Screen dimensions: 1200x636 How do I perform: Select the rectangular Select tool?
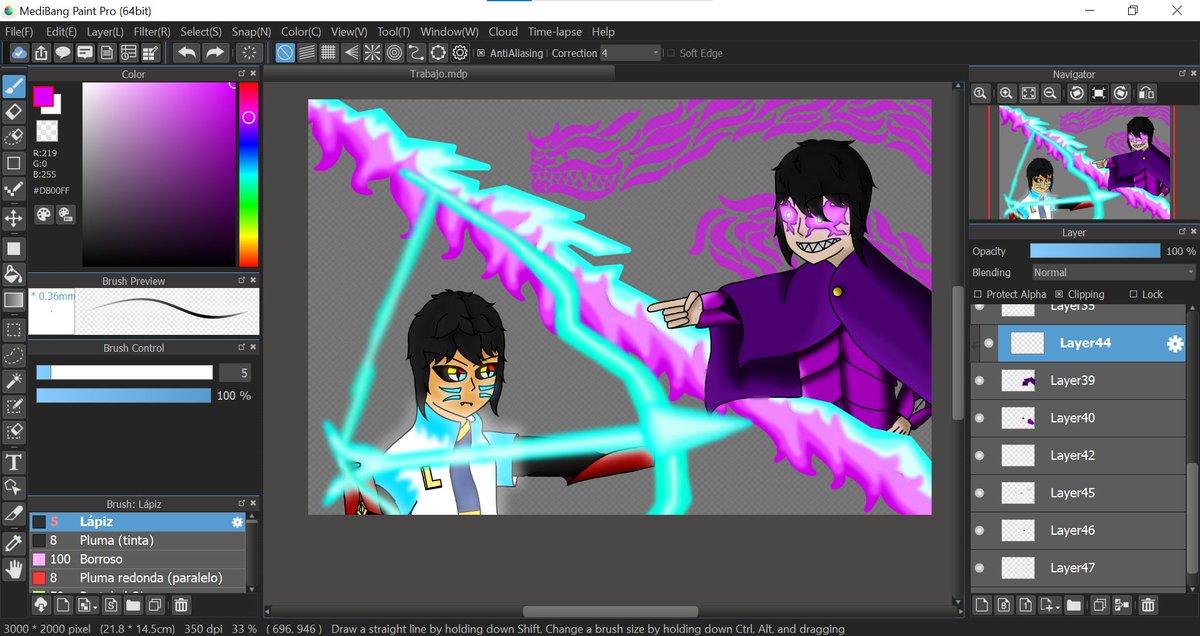click(14, 329)
